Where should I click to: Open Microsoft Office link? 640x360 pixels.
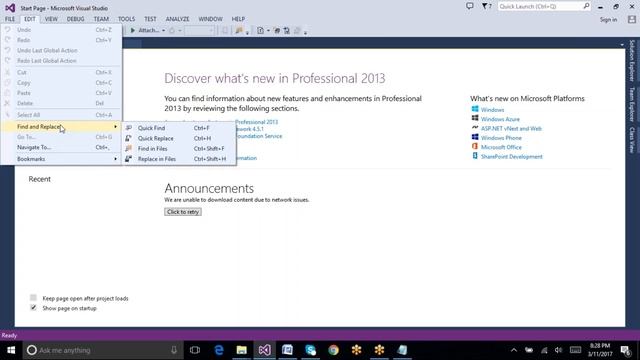(501, 147)
